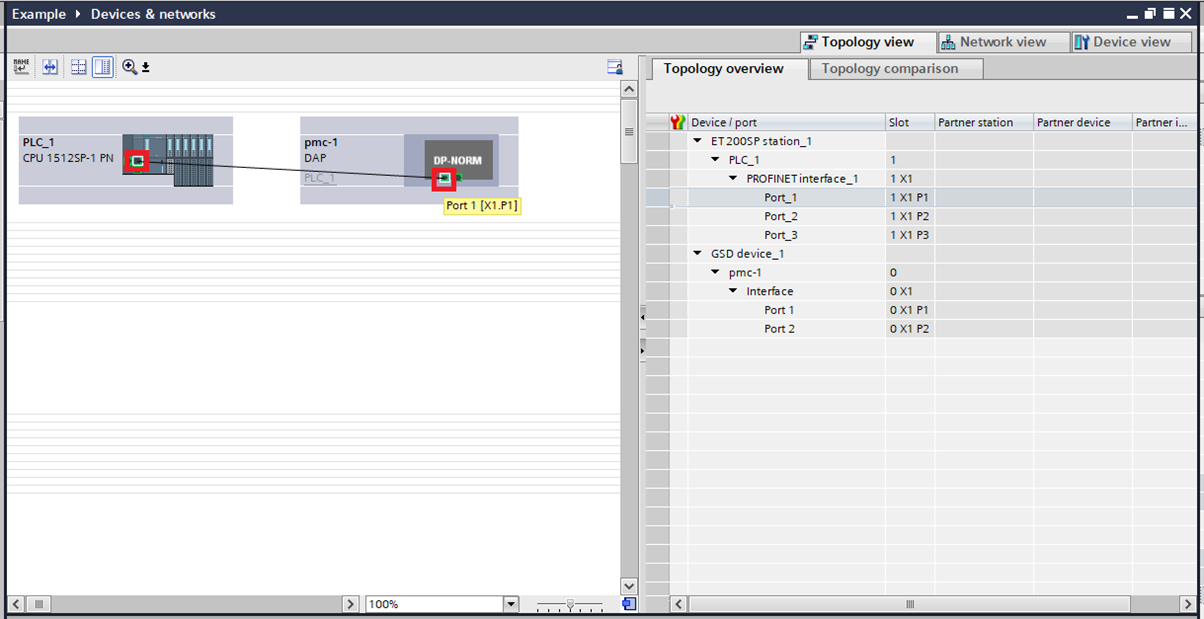Click the split editor icon at bottom right
Screen dimensions: 1204x619
pyautogui.click(x=629, y=604)
